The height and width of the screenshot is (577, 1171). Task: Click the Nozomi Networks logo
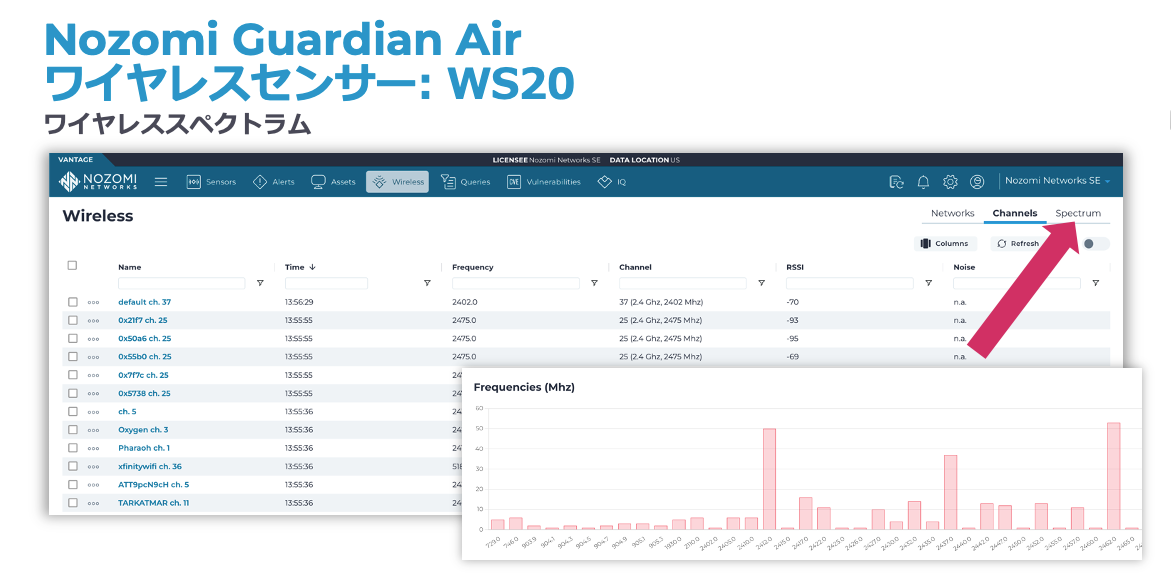pyautogui.click(x=97, y=181)
